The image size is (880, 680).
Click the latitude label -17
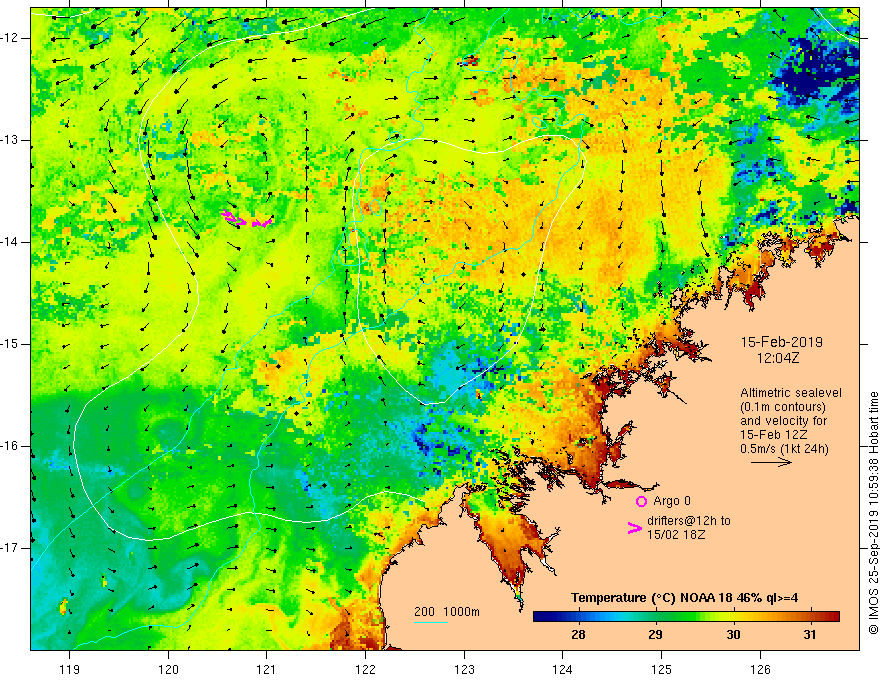coord(11,548)
